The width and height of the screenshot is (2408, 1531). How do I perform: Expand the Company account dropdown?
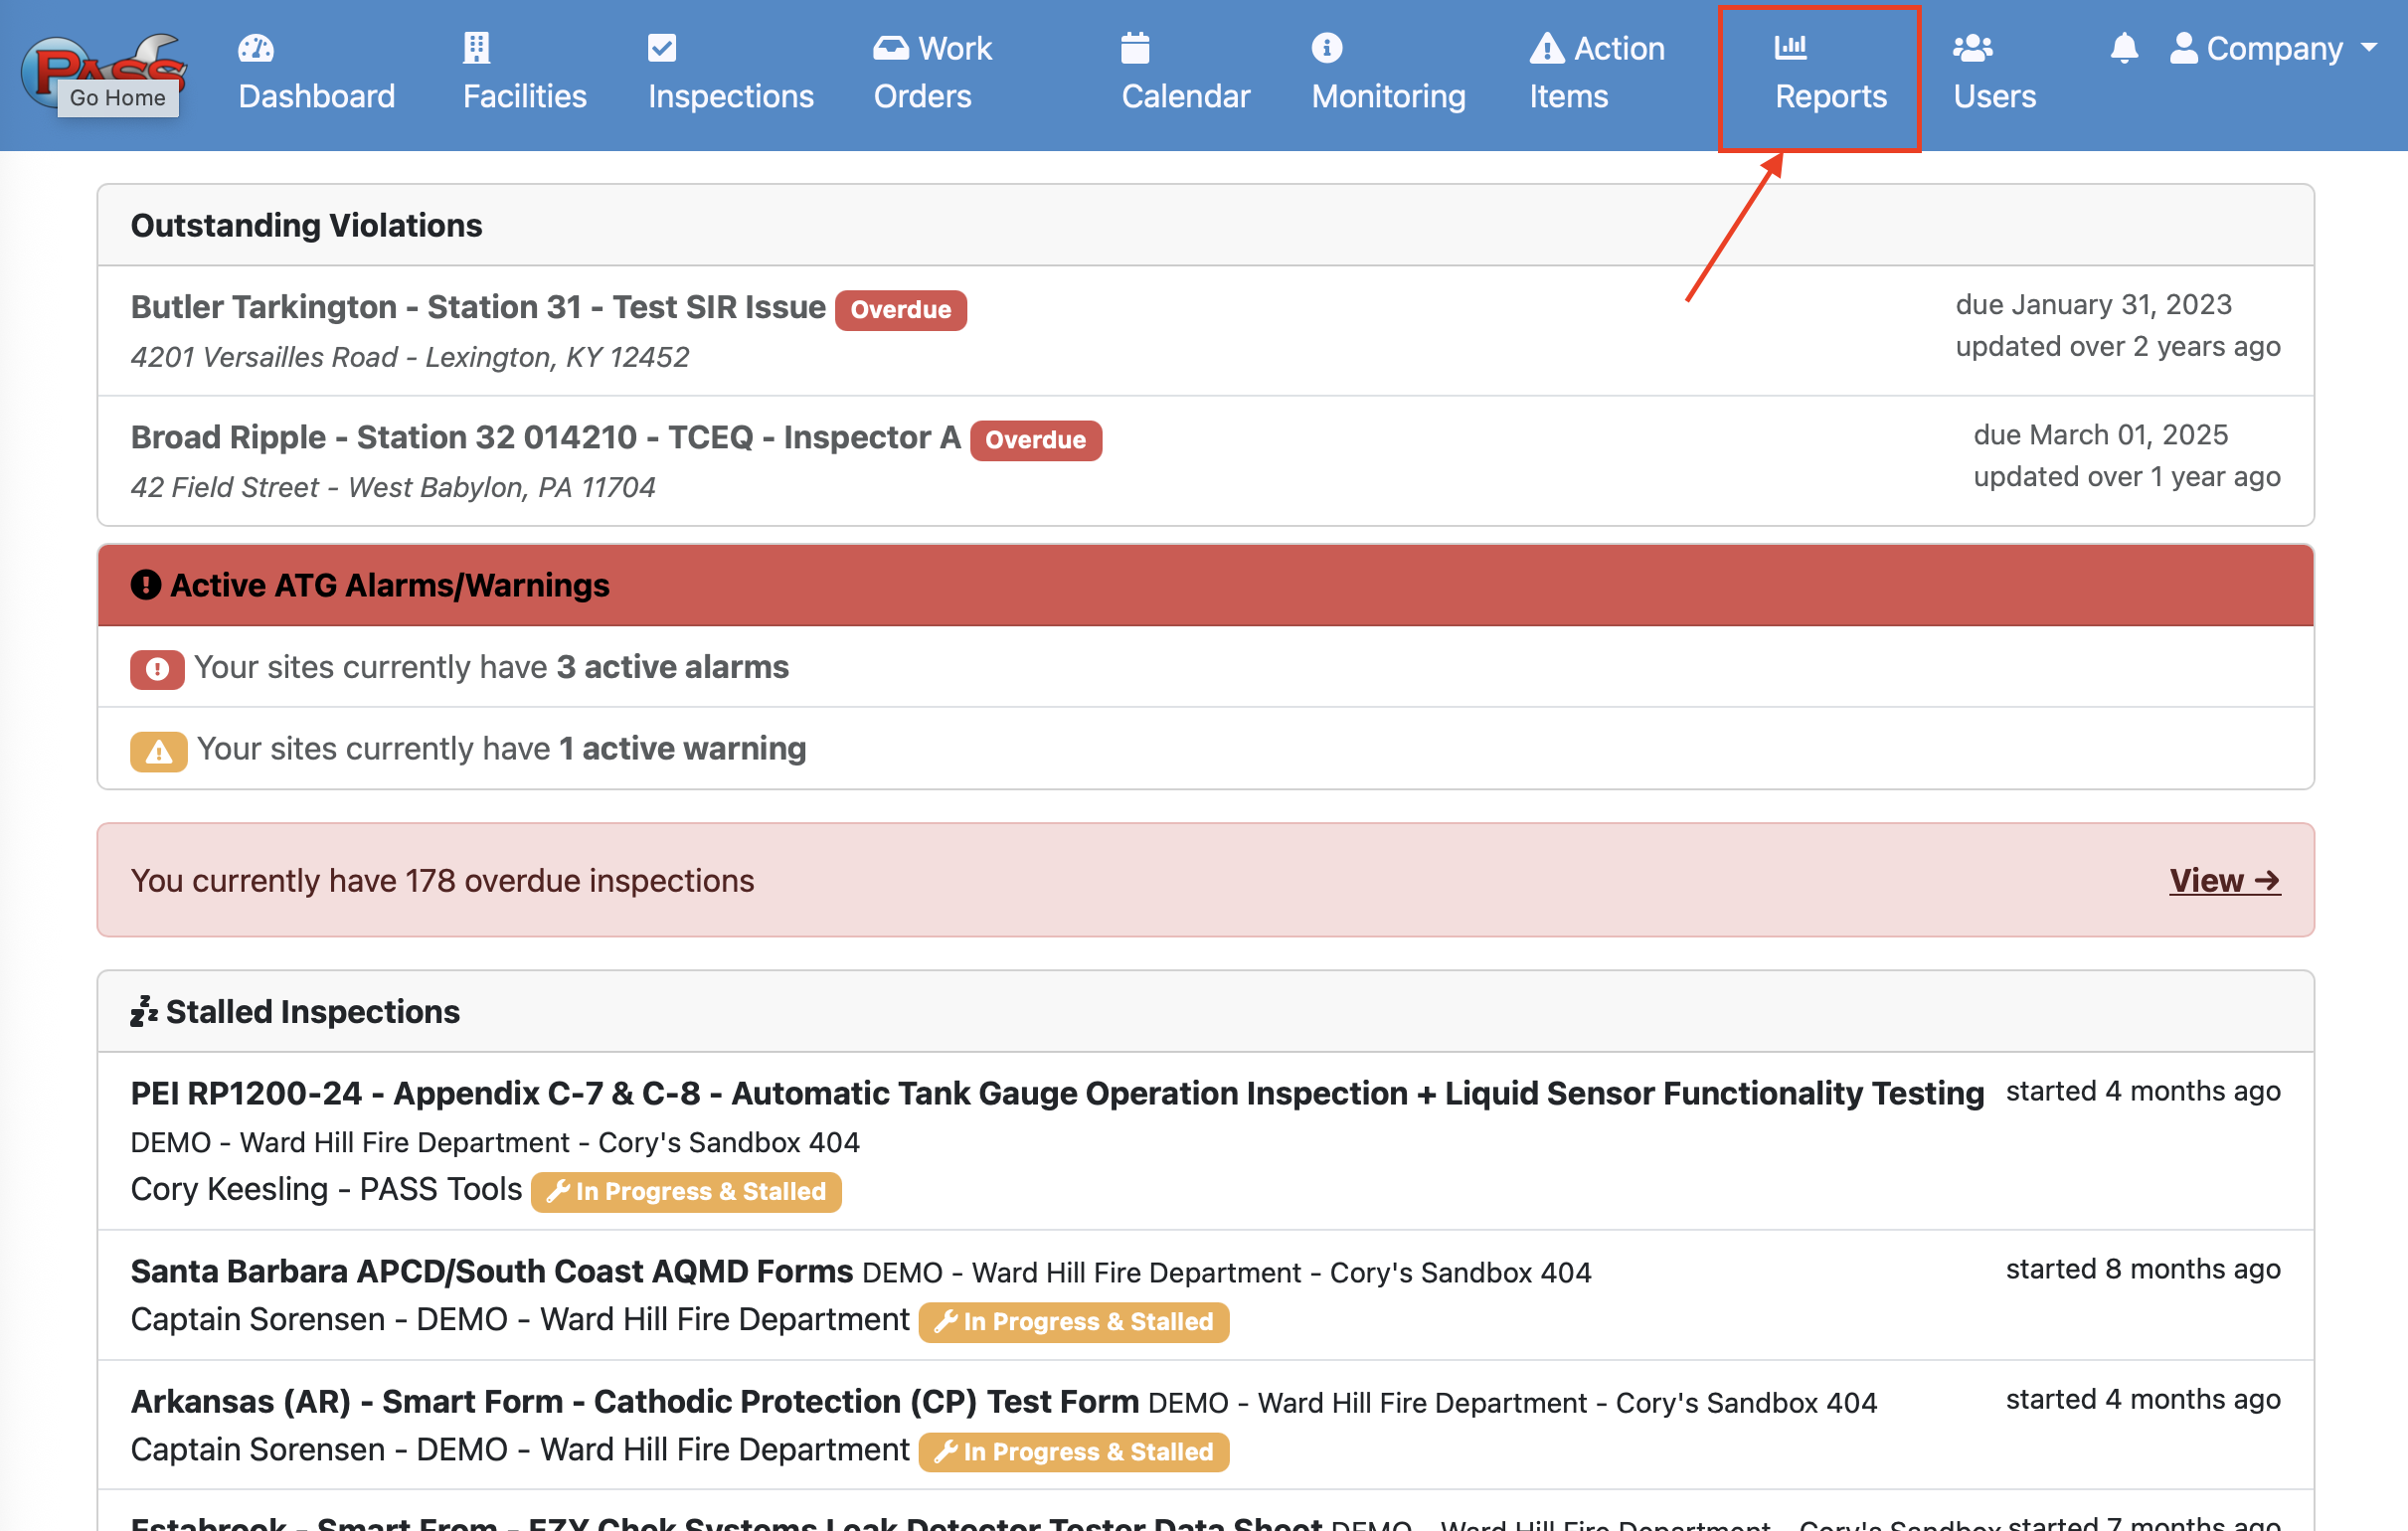(x=2273, y=48)
